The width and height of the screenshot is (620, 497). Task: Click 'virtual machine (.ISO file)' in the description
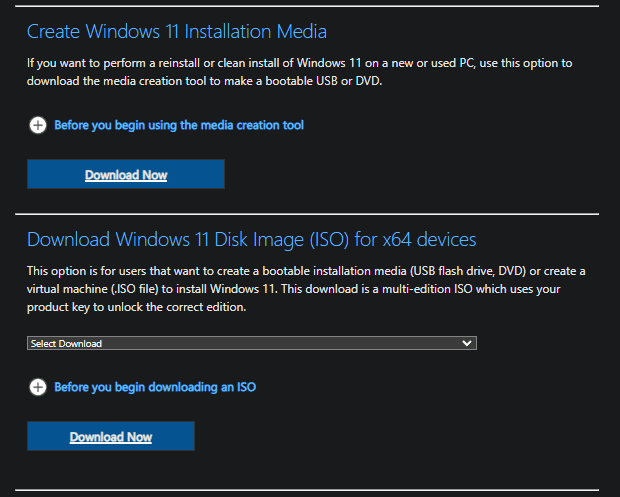pyautogui.click(x=93, y=289)
